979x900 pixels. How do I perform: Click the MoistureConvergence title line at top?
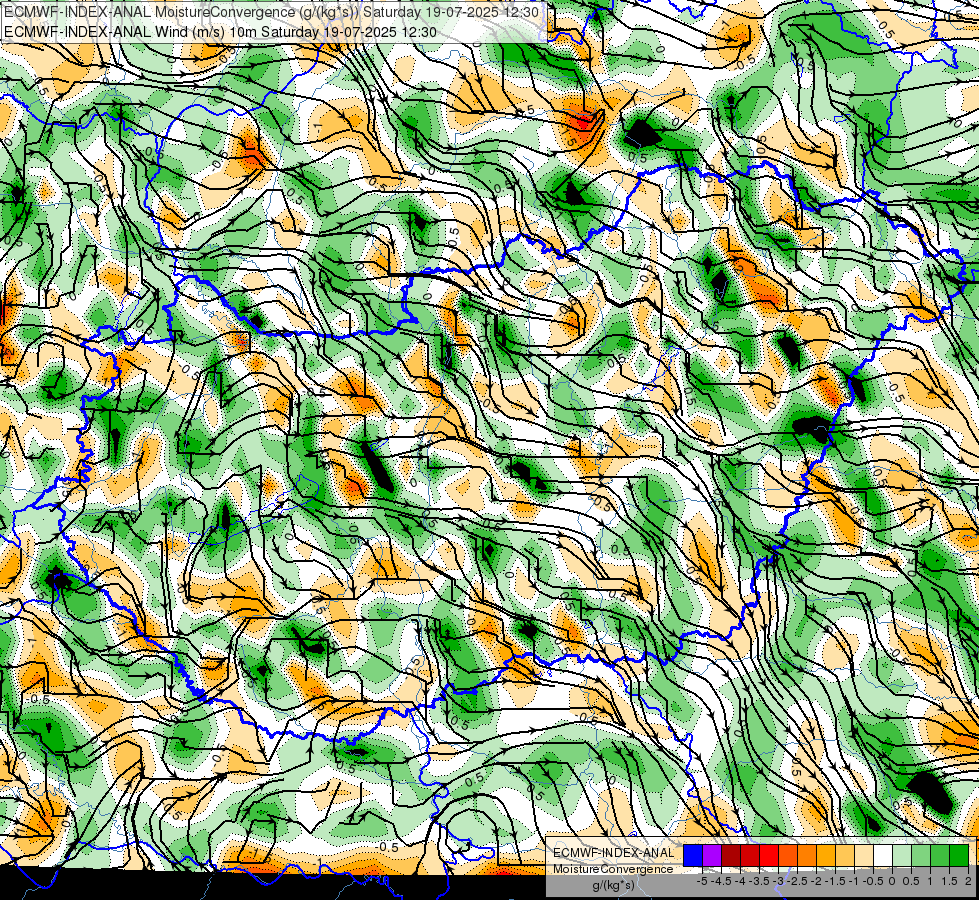[x=271, y=12]
